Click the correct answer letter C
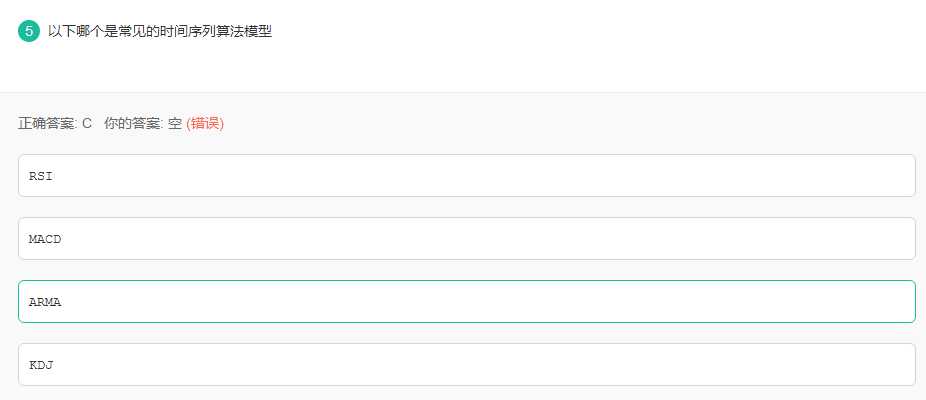This screenshot has width=926, height=400. pyautogui.click(x=87, y=123)
